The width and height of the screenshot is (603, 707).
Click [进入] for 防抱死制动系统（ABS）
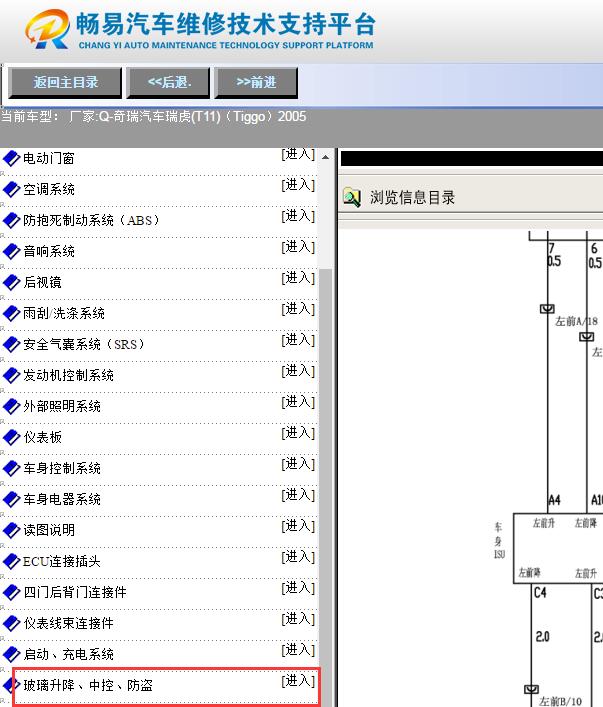point(298,216)
